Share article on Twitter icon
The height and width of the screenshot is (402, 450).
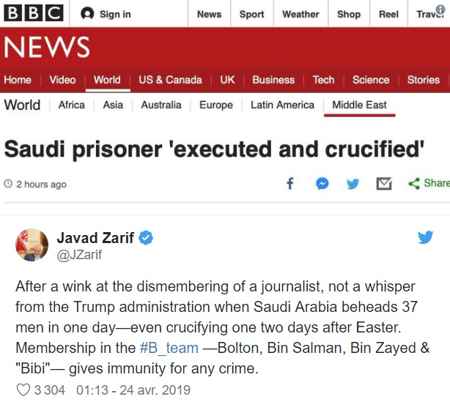click(x=353, y=184)
